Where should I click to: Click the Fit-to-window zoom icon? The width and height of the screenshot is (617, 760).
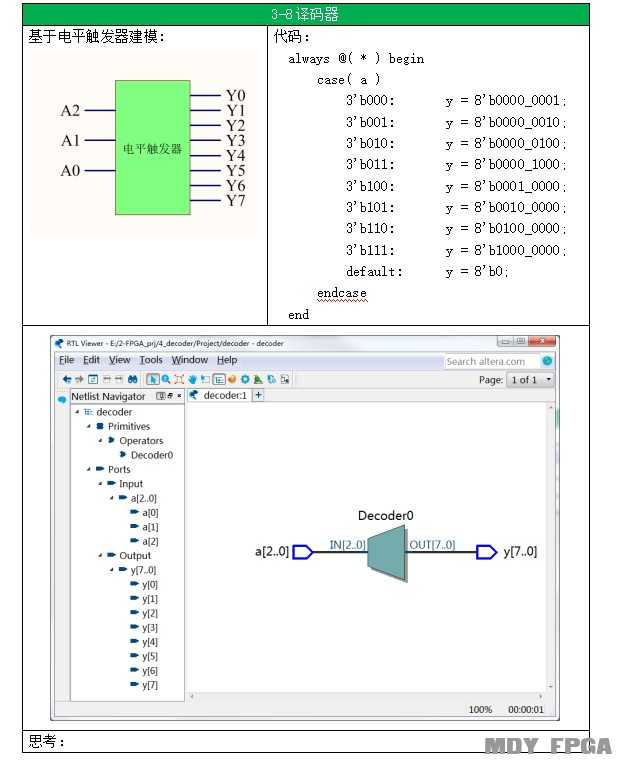[x=179, y=380]
